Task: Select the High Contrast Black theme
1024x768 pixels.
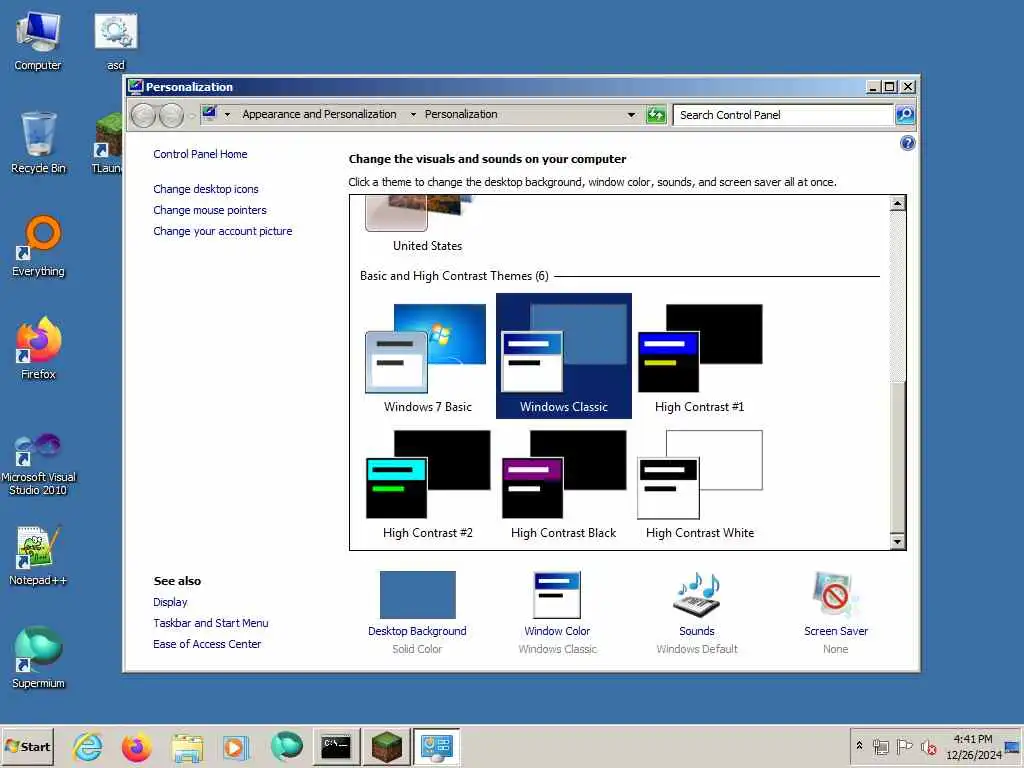Action: tap(564, 484)
